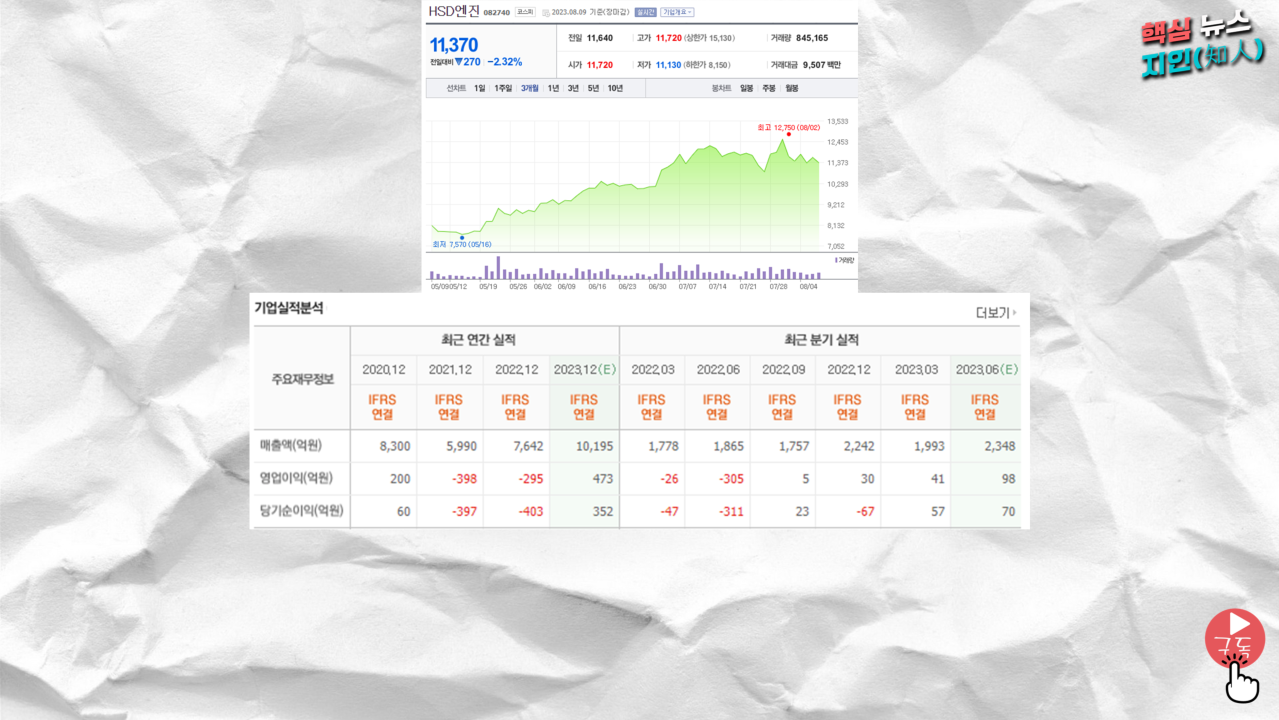
Task: Click the 352 net income cell
Action: [x=601, y=512]
